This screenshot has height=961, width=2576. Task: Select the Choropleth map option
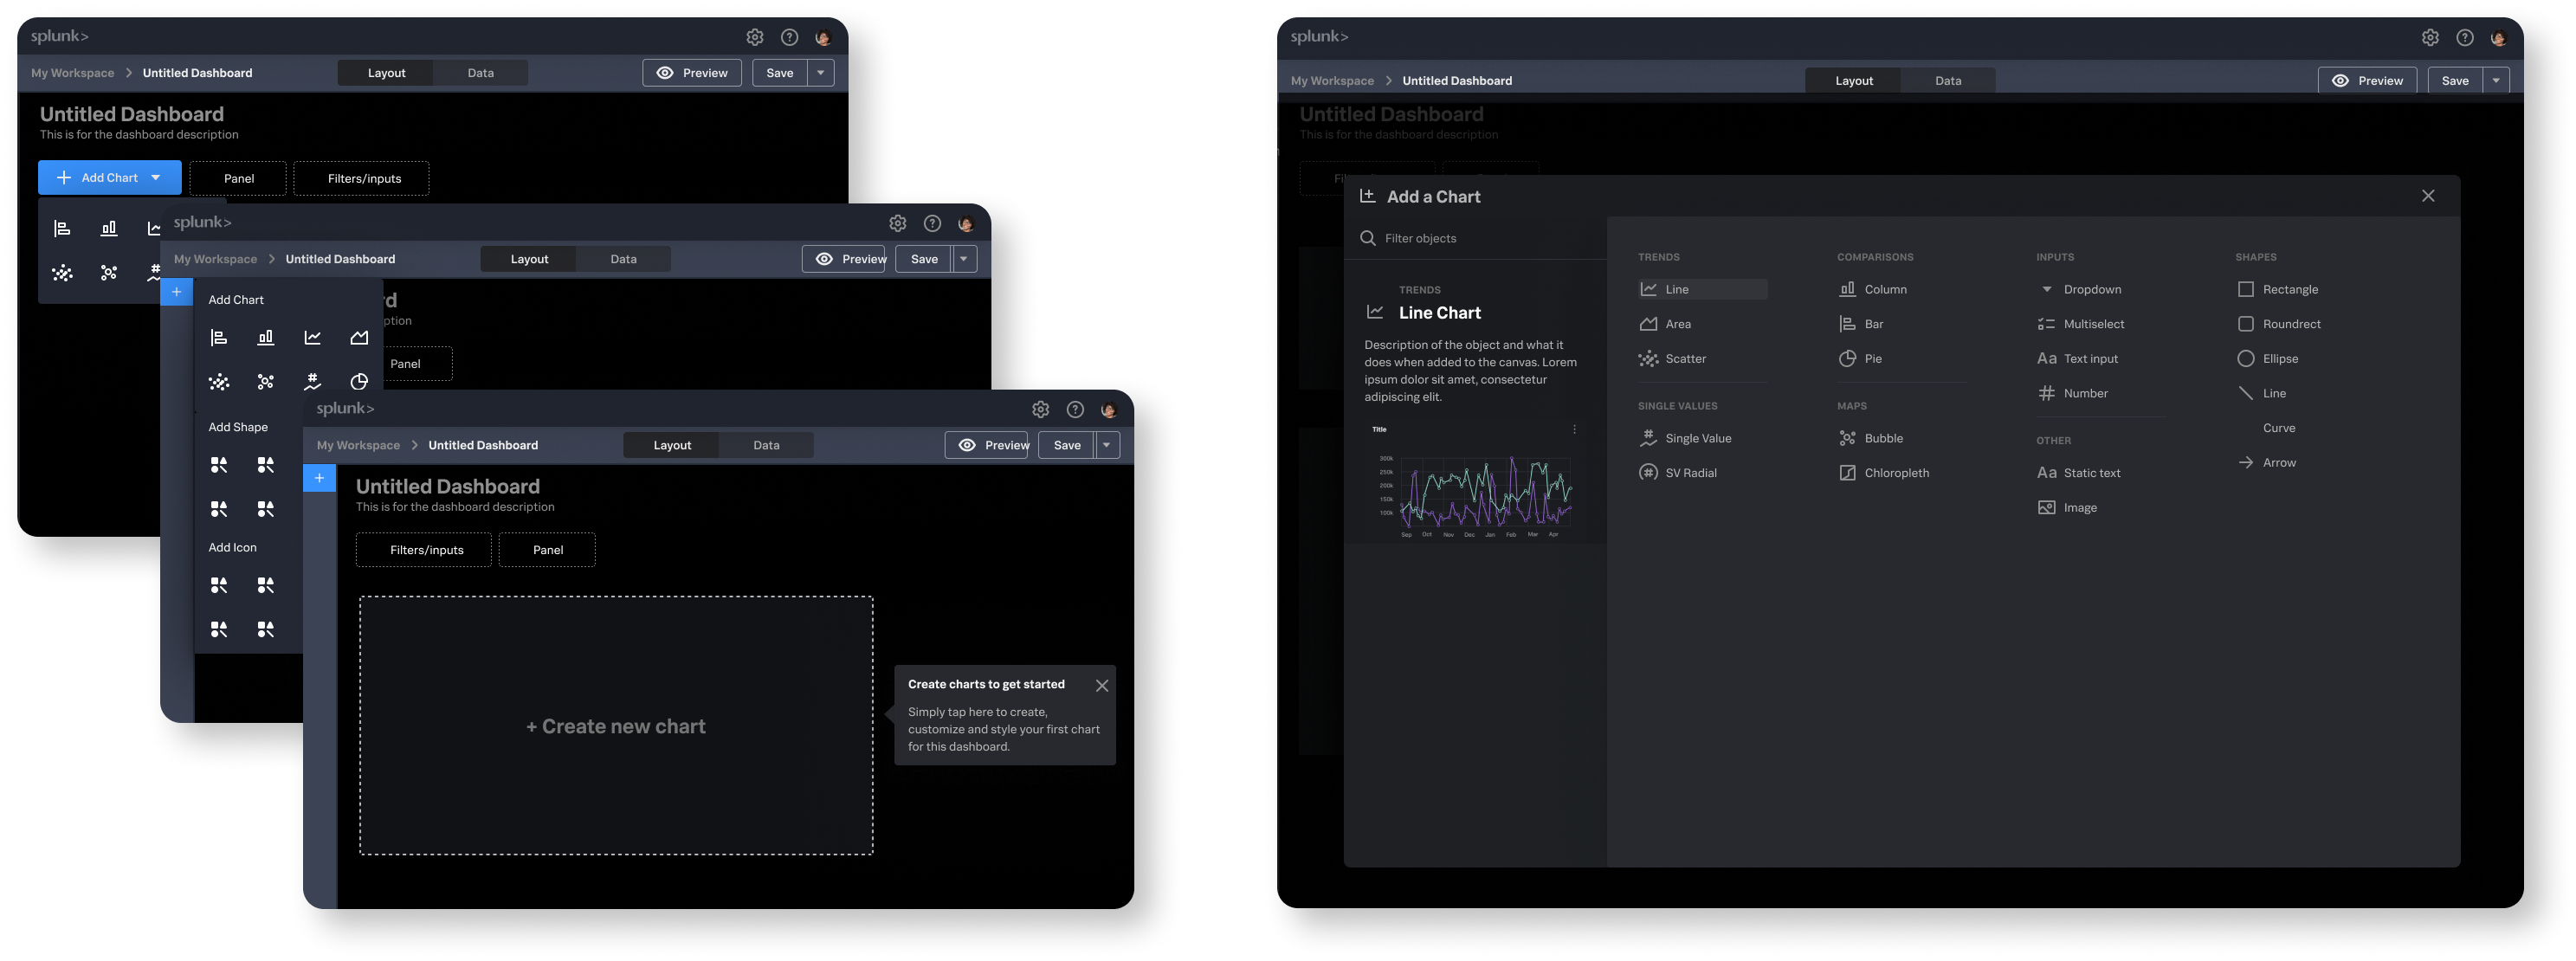pos(1895,473)
